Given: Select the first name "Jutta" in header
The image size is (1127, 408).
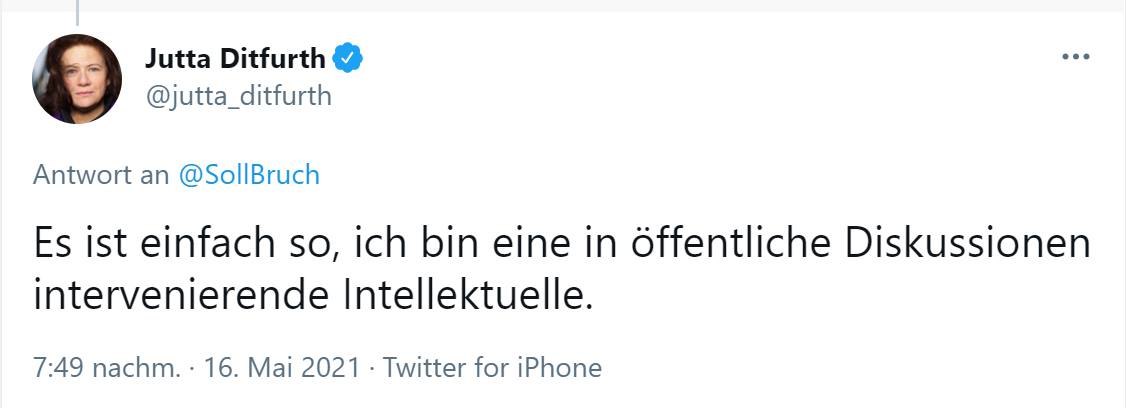Looking at the screenshot, I should point(177,60).
